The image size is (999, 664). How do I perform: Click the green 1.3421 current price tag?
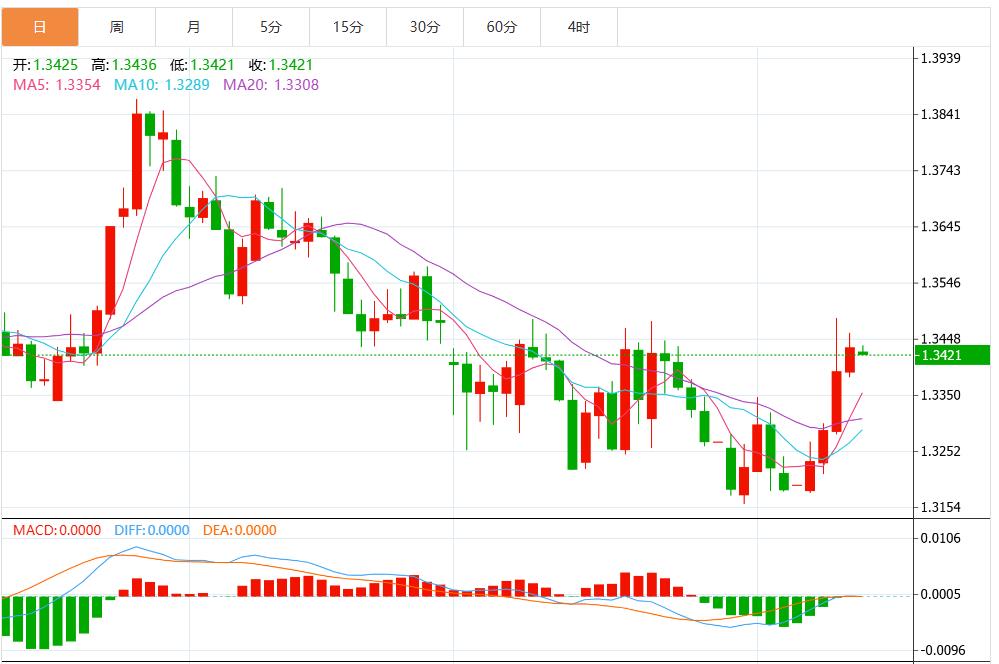tap(951, 355)
